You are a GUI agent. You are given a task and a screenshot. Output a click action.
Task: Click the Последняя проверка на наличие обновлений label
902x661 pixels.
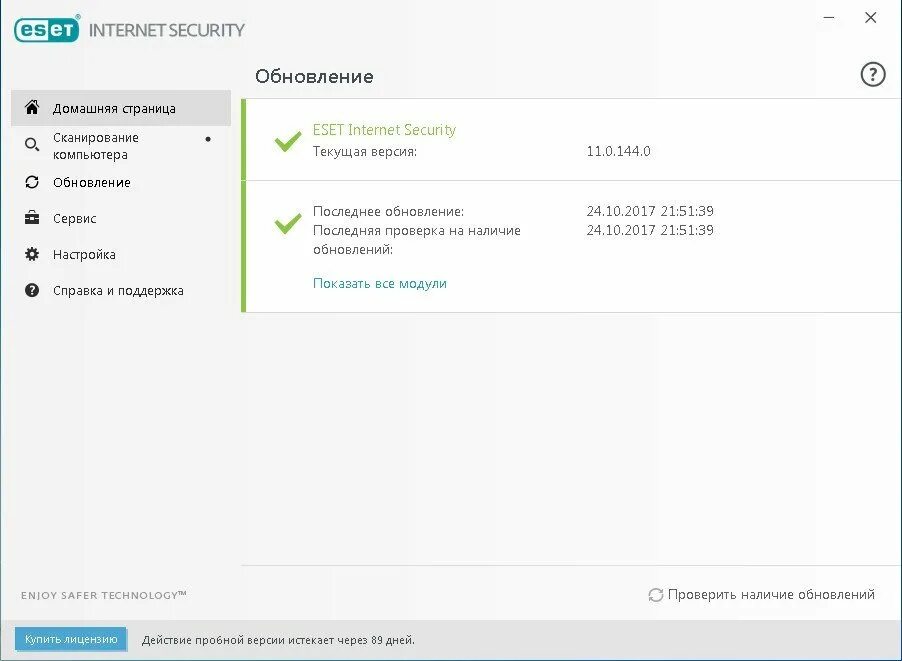pyautogui.click(x=416, y=240)
